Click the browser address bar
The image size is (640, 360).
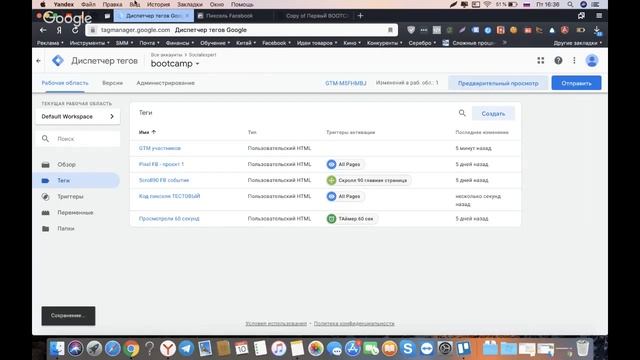(x=241, y=30)
